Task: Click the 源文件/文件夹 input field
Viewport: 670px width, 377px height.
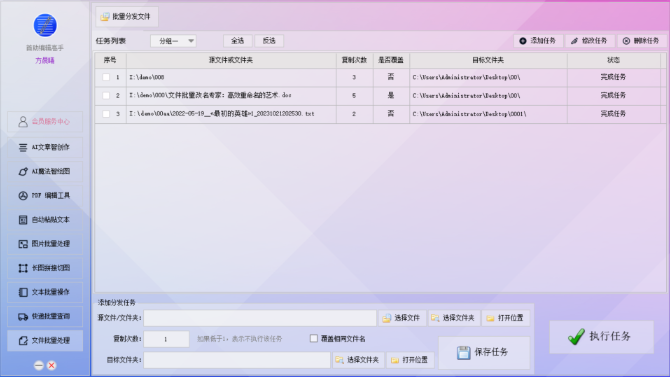Action: pos(260,318)
